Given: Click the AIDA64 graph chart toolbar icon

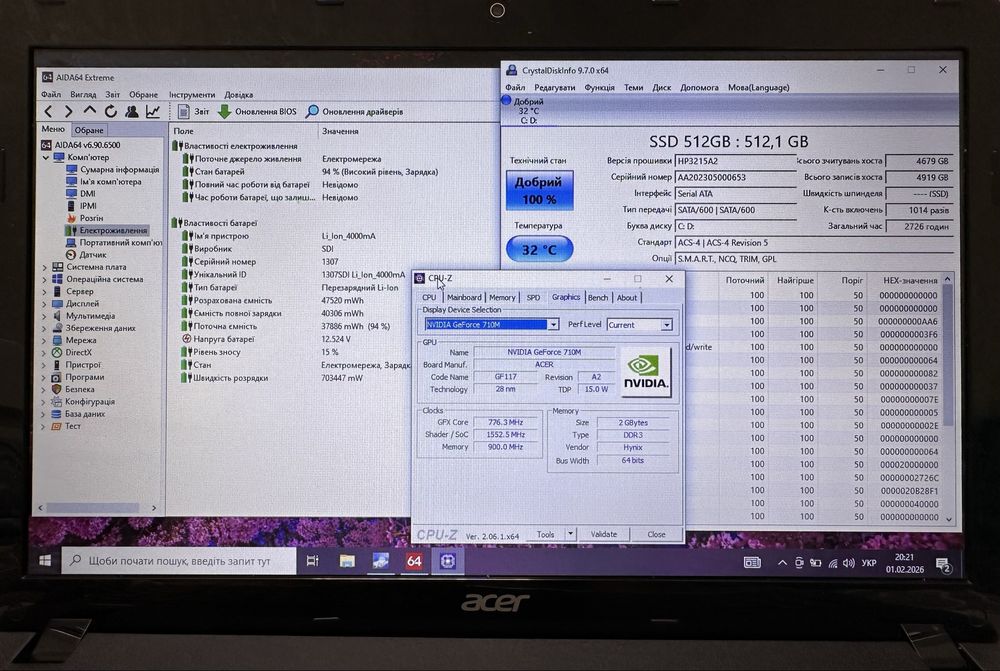Looking at the screenshot, I should point(153,112).
